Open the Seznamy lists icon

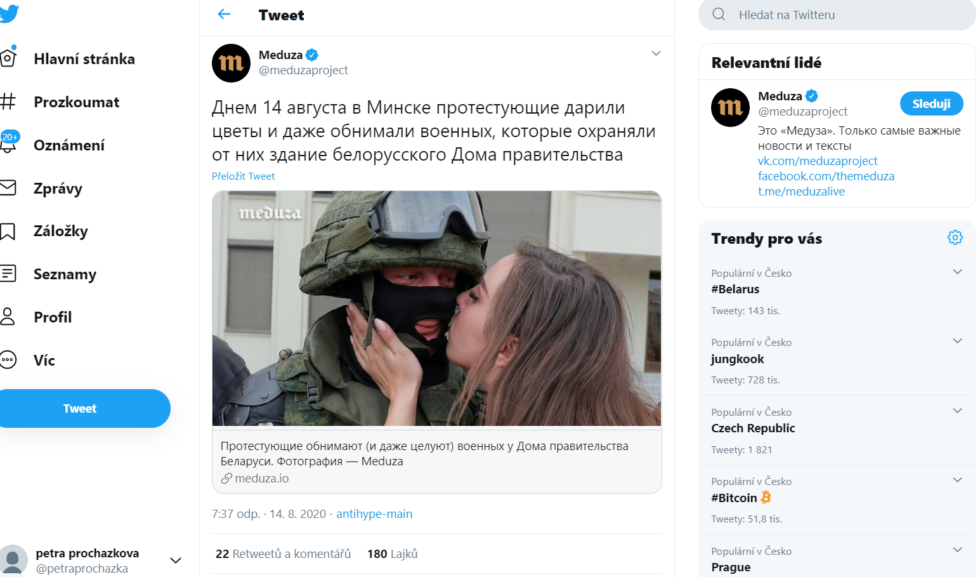8,274
